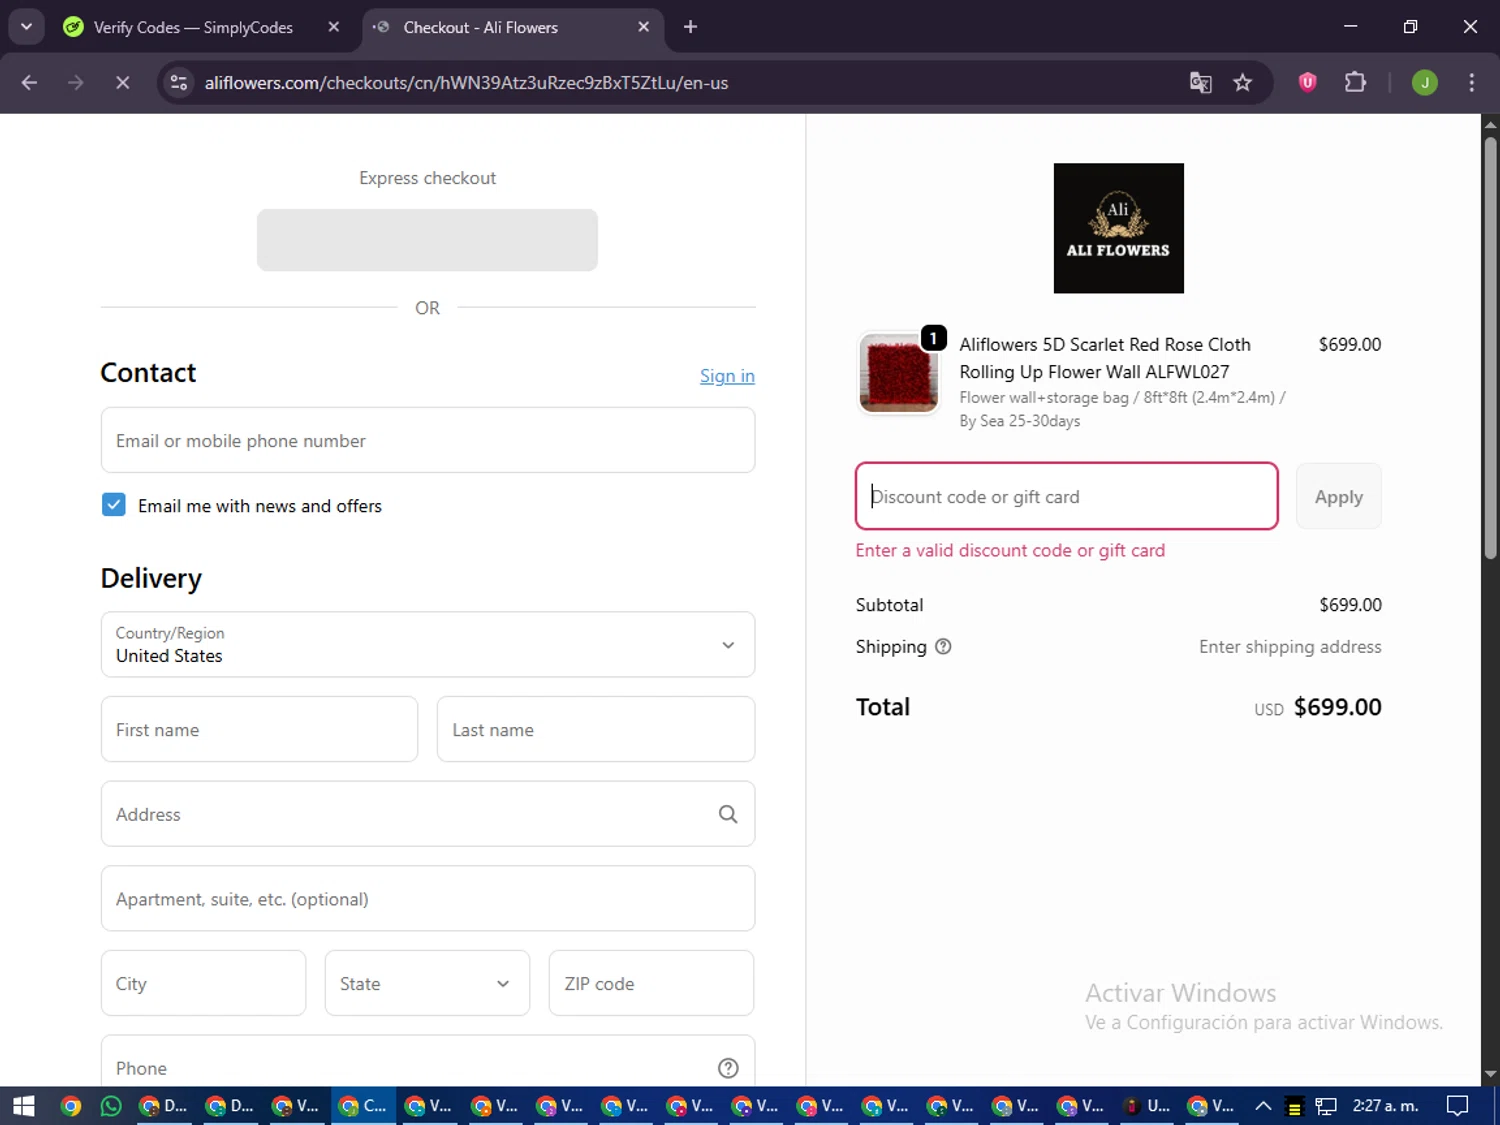1500x1125 pixels.
Task: Uncheck Email me with news and offers
Action: (x=114, y=505)
